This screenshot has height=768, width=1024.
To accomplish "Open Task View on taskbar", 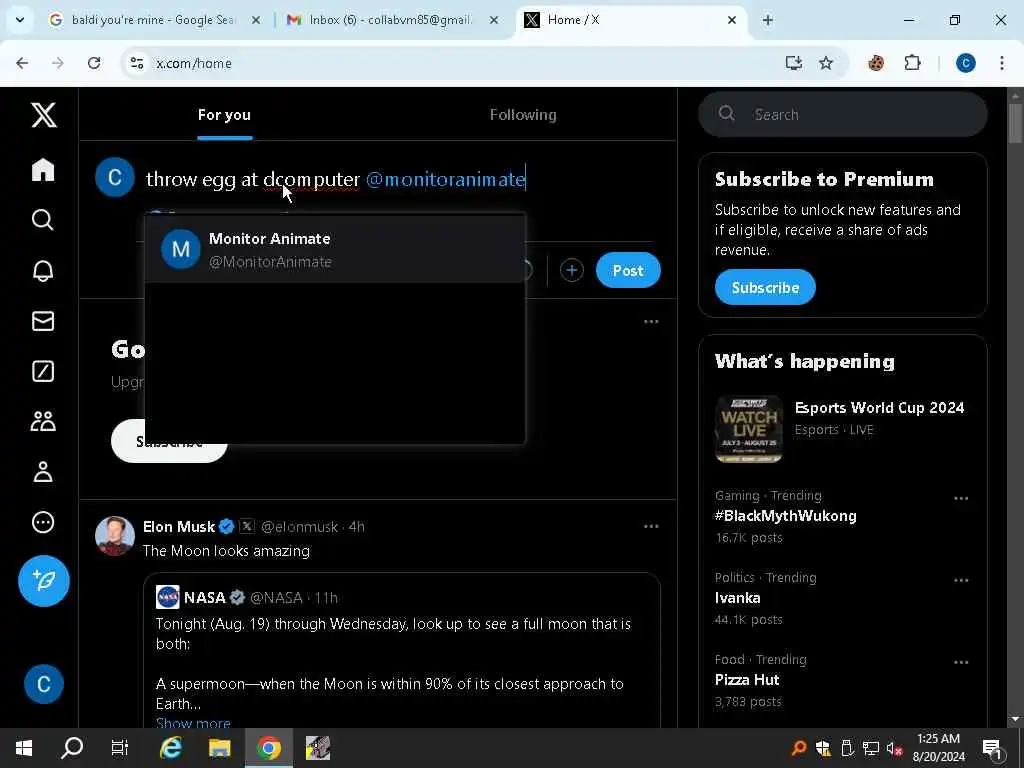I will pyautogui.click(x=120, y=748).
